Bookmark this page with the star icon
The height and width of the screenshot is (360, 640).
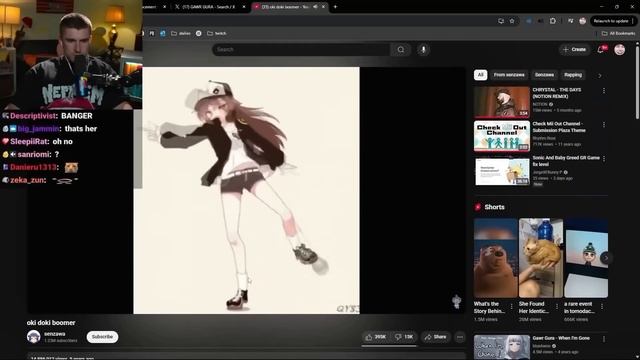pyautogui.click(x=512, y=21)
